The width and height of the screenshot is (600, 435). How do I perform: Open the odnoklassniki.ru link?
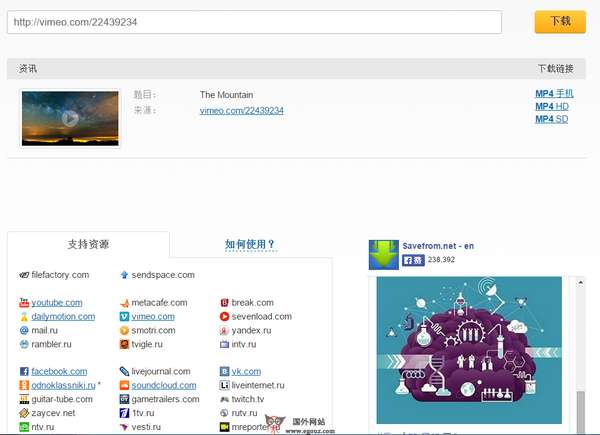pos(64,385)
